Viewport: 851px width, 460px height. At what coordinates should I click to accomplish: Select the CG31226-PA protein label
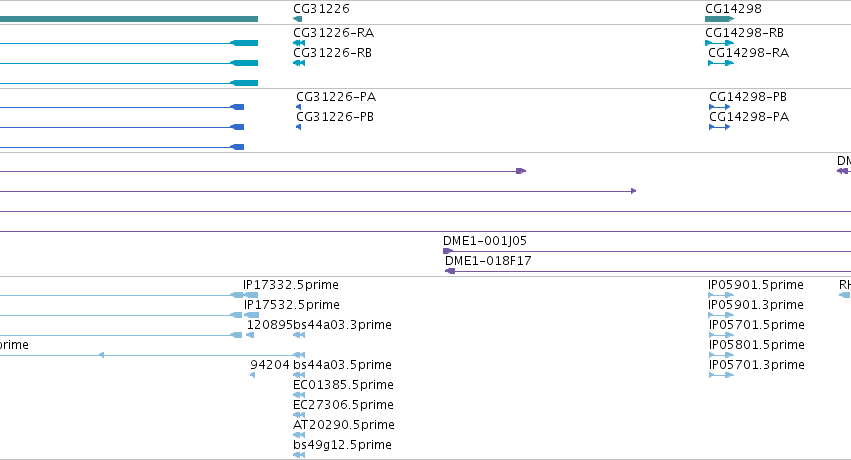coord(336,97)
